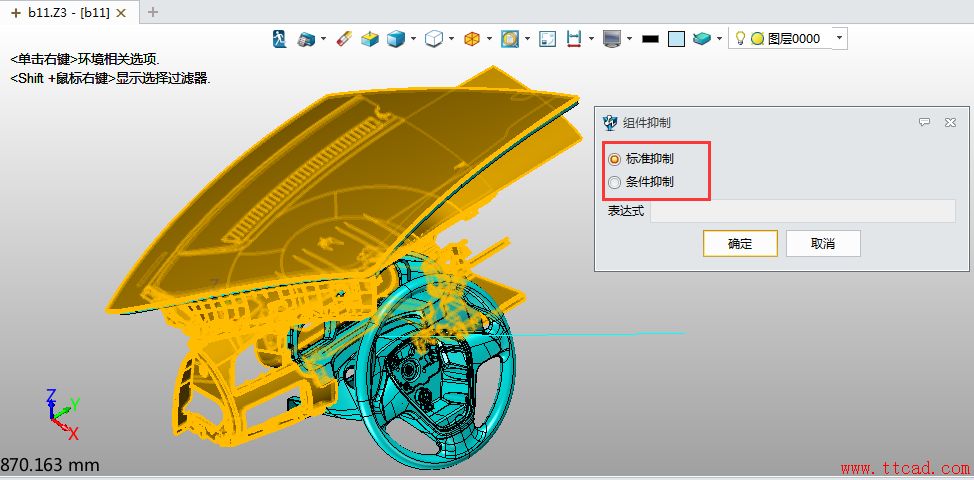The height and width of the screenshot is (480, 974).
Task: Close the 组件抑制 dialog
Action: (x=950, y=122)
